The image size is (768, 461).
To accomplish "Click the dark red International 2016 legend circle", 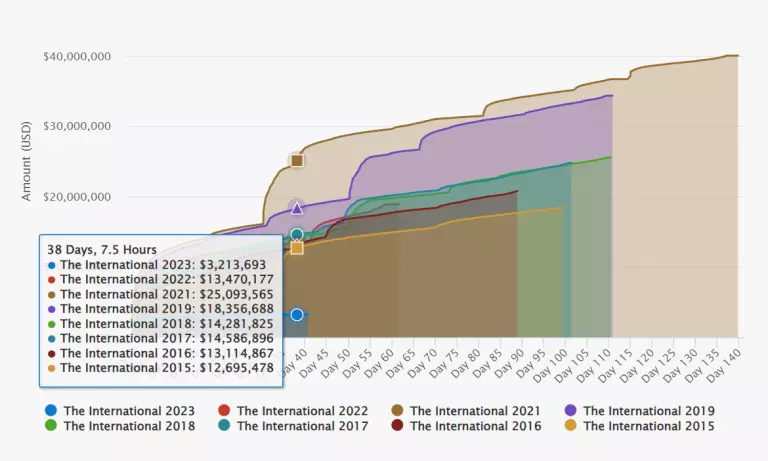I will pyautogui.click(x=397, y=426).
